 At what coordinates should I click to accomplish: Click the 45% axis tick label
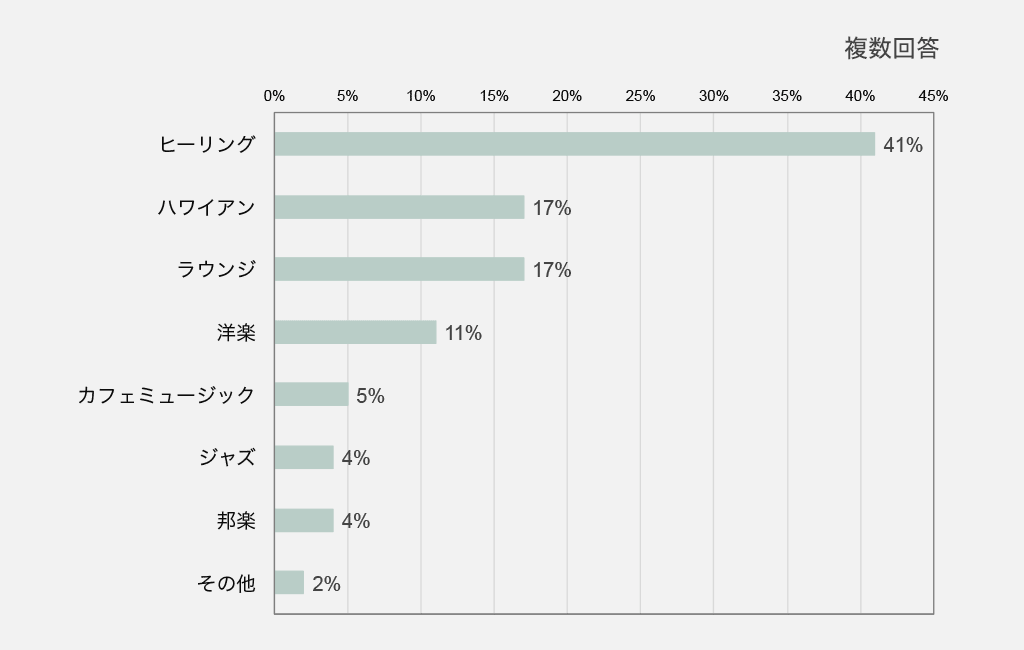(x=933, y=96)
